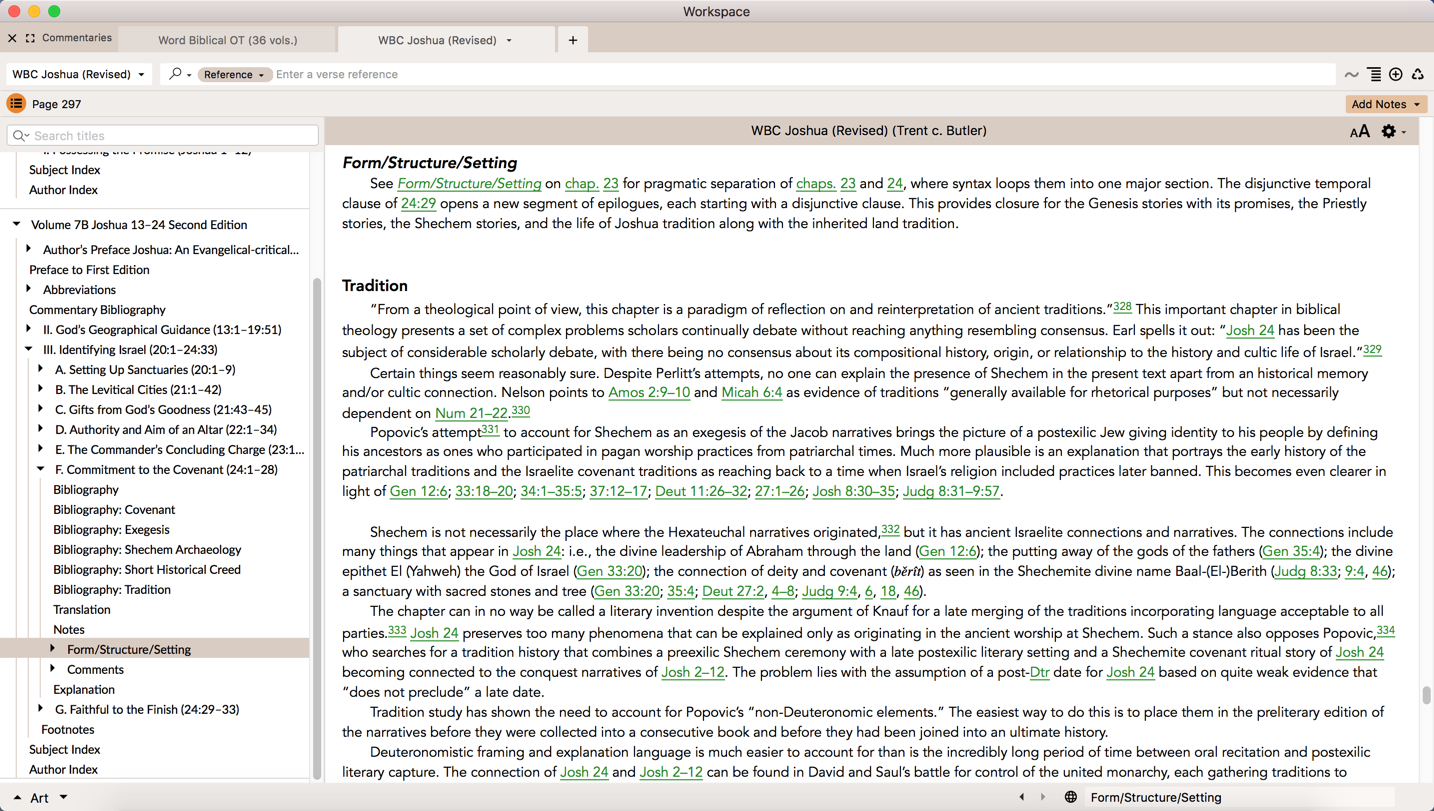This screenshot has width=1434, height=811.
Task: Expand G. Faithful to the Finish (24:29–33)
Action: tap(40, 709)
